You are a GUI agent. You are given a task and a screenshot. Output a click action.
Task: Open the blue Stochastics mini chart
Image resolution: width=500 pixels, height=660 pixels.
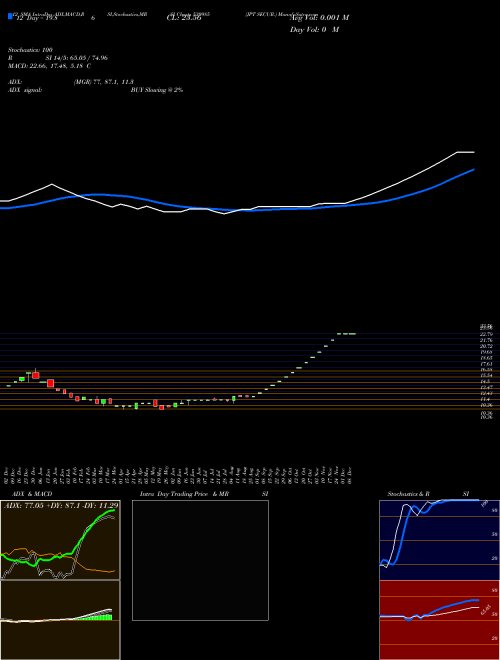pos(439,540)
